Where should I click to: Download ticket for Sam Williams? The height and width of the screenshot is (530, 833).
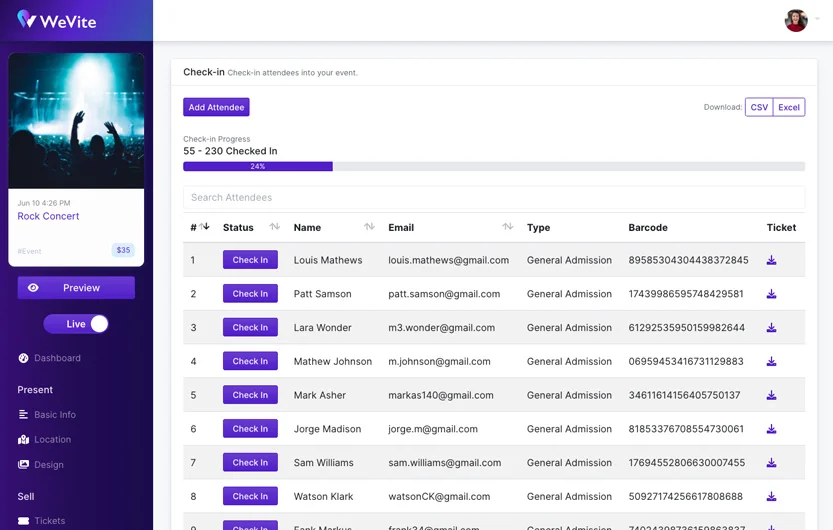pos(771,463)
